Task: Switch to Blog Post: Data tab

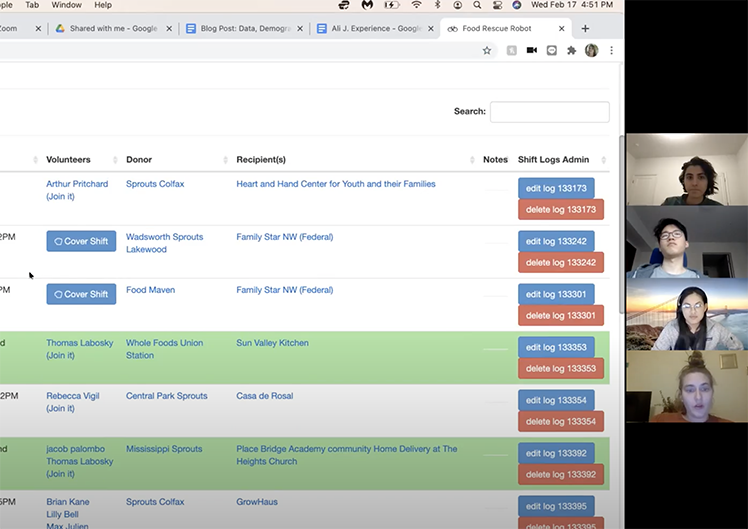Action: [x=245, y=29]
